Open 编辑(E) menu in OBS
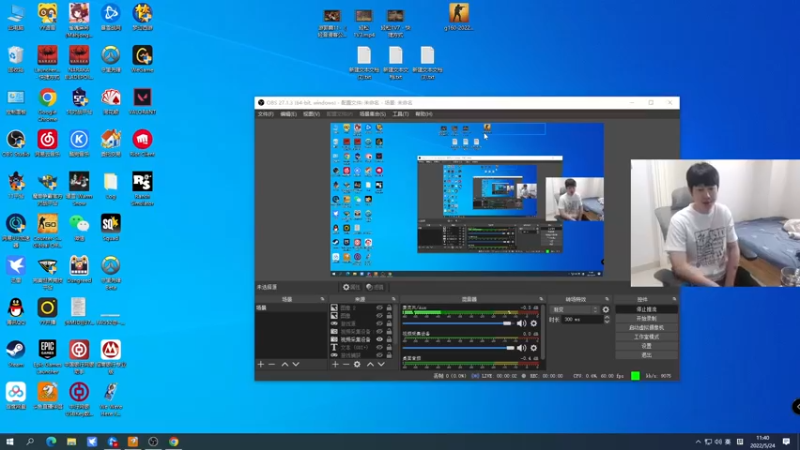 [x=288, y=114]
